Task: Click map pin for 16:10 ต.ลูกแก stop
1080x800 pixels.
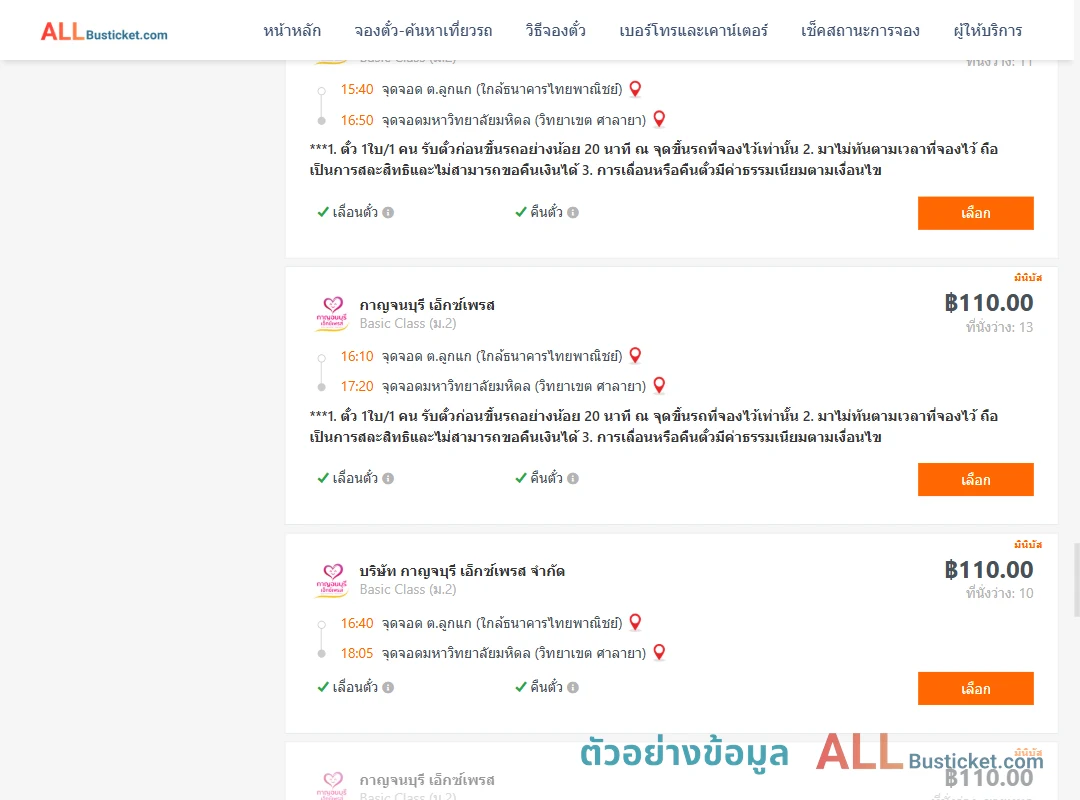Action: 635,356
